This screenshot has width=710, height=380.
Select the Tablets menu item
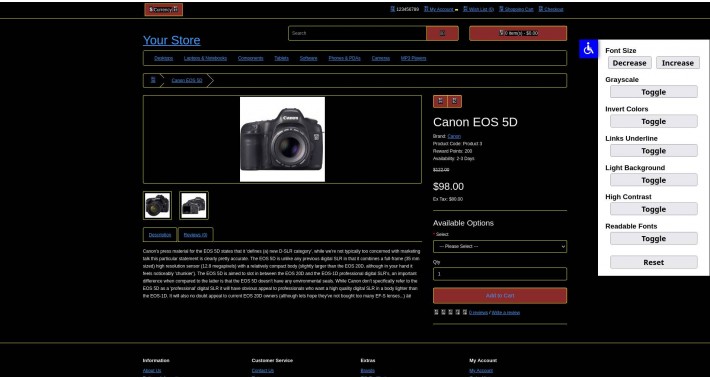click(x=281, y=58)
